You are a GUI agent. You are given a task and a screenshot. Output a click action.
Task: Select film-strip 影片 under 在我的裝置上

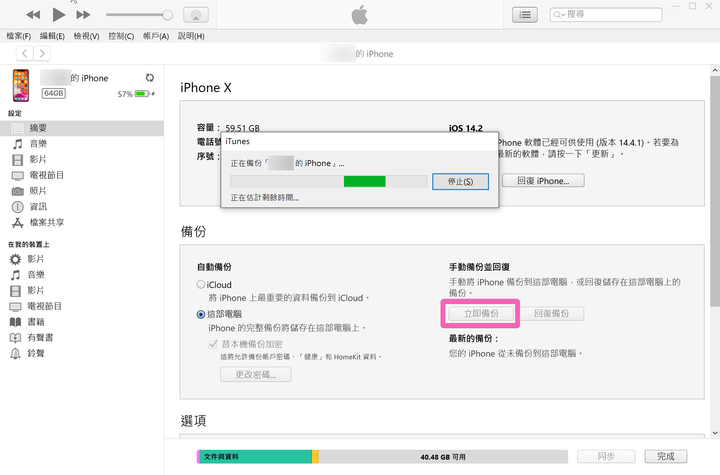pyautogui.click(x=82, y=290)
